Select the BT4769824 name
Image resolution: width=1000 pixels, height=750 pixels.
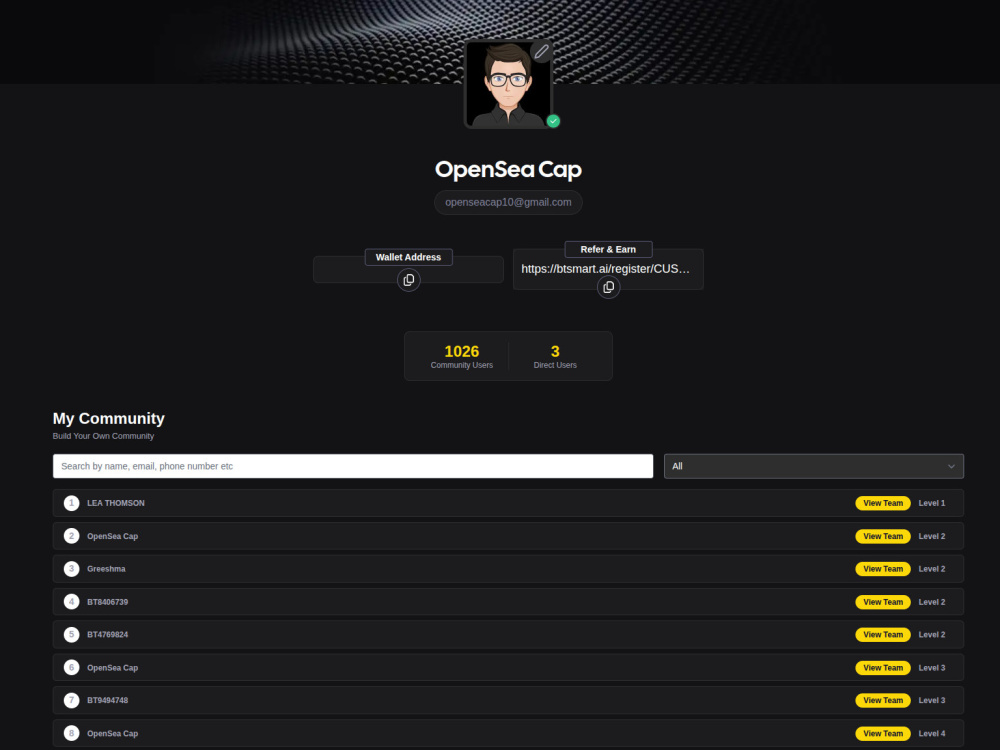point(108,635)
